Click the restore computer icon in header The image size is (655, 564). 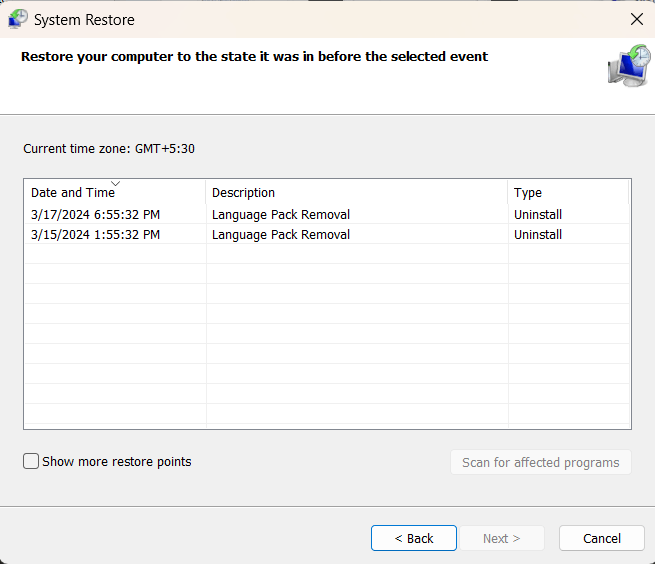coord(628,65)
